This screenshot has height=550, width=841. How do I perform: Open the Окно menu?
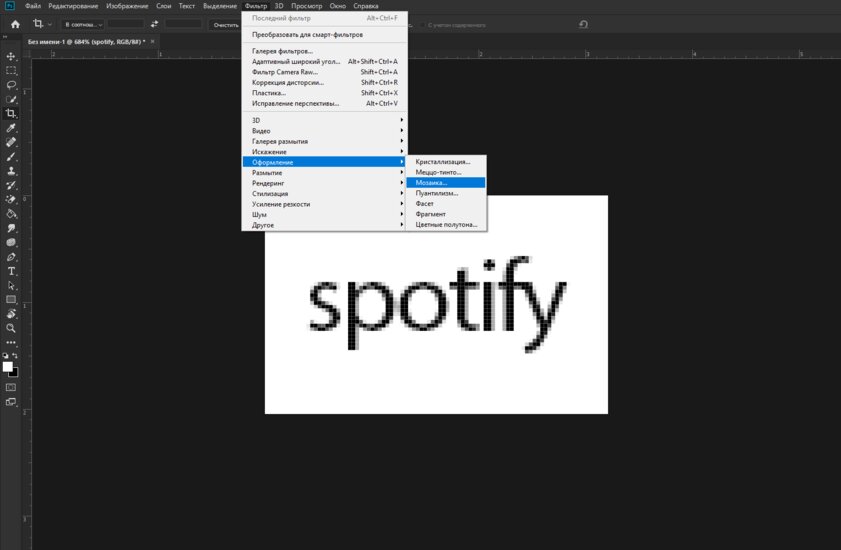pos(338,6)
